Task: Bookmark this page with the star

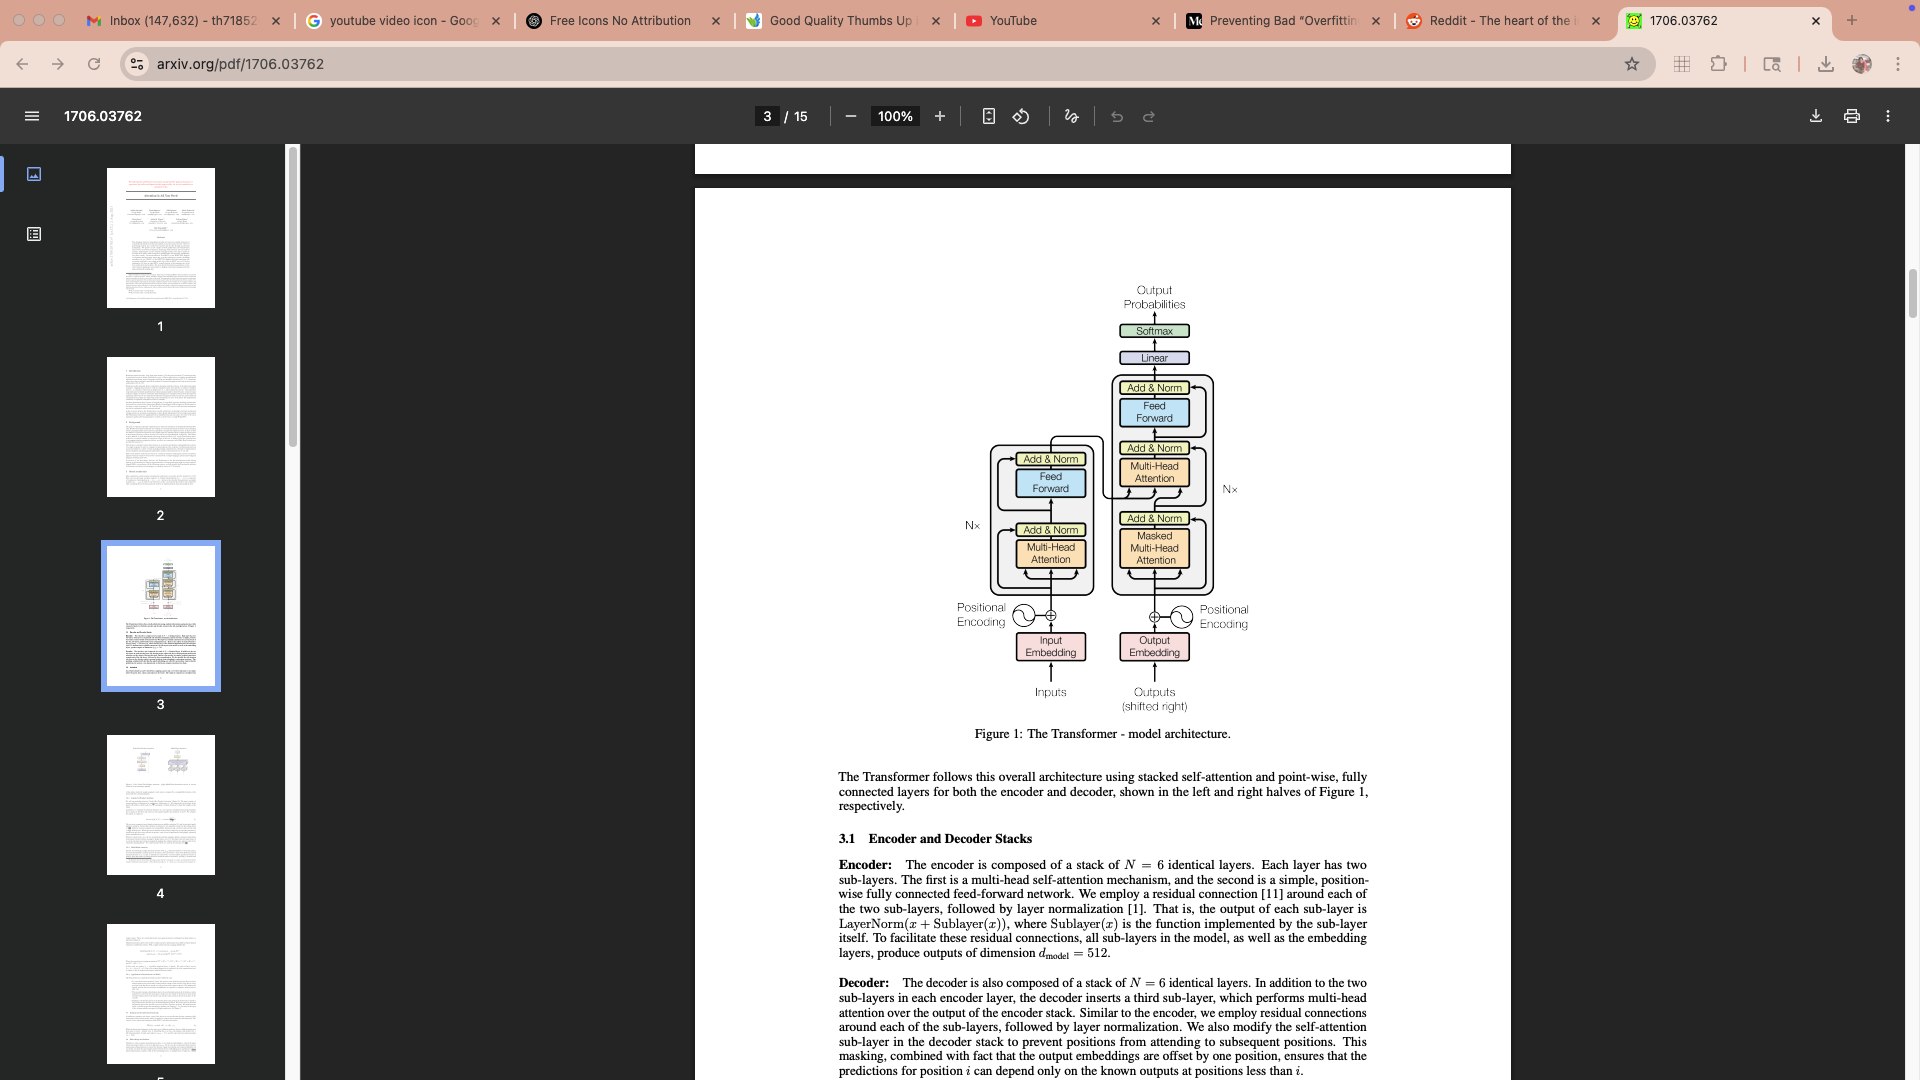Action: (1632, 64)
